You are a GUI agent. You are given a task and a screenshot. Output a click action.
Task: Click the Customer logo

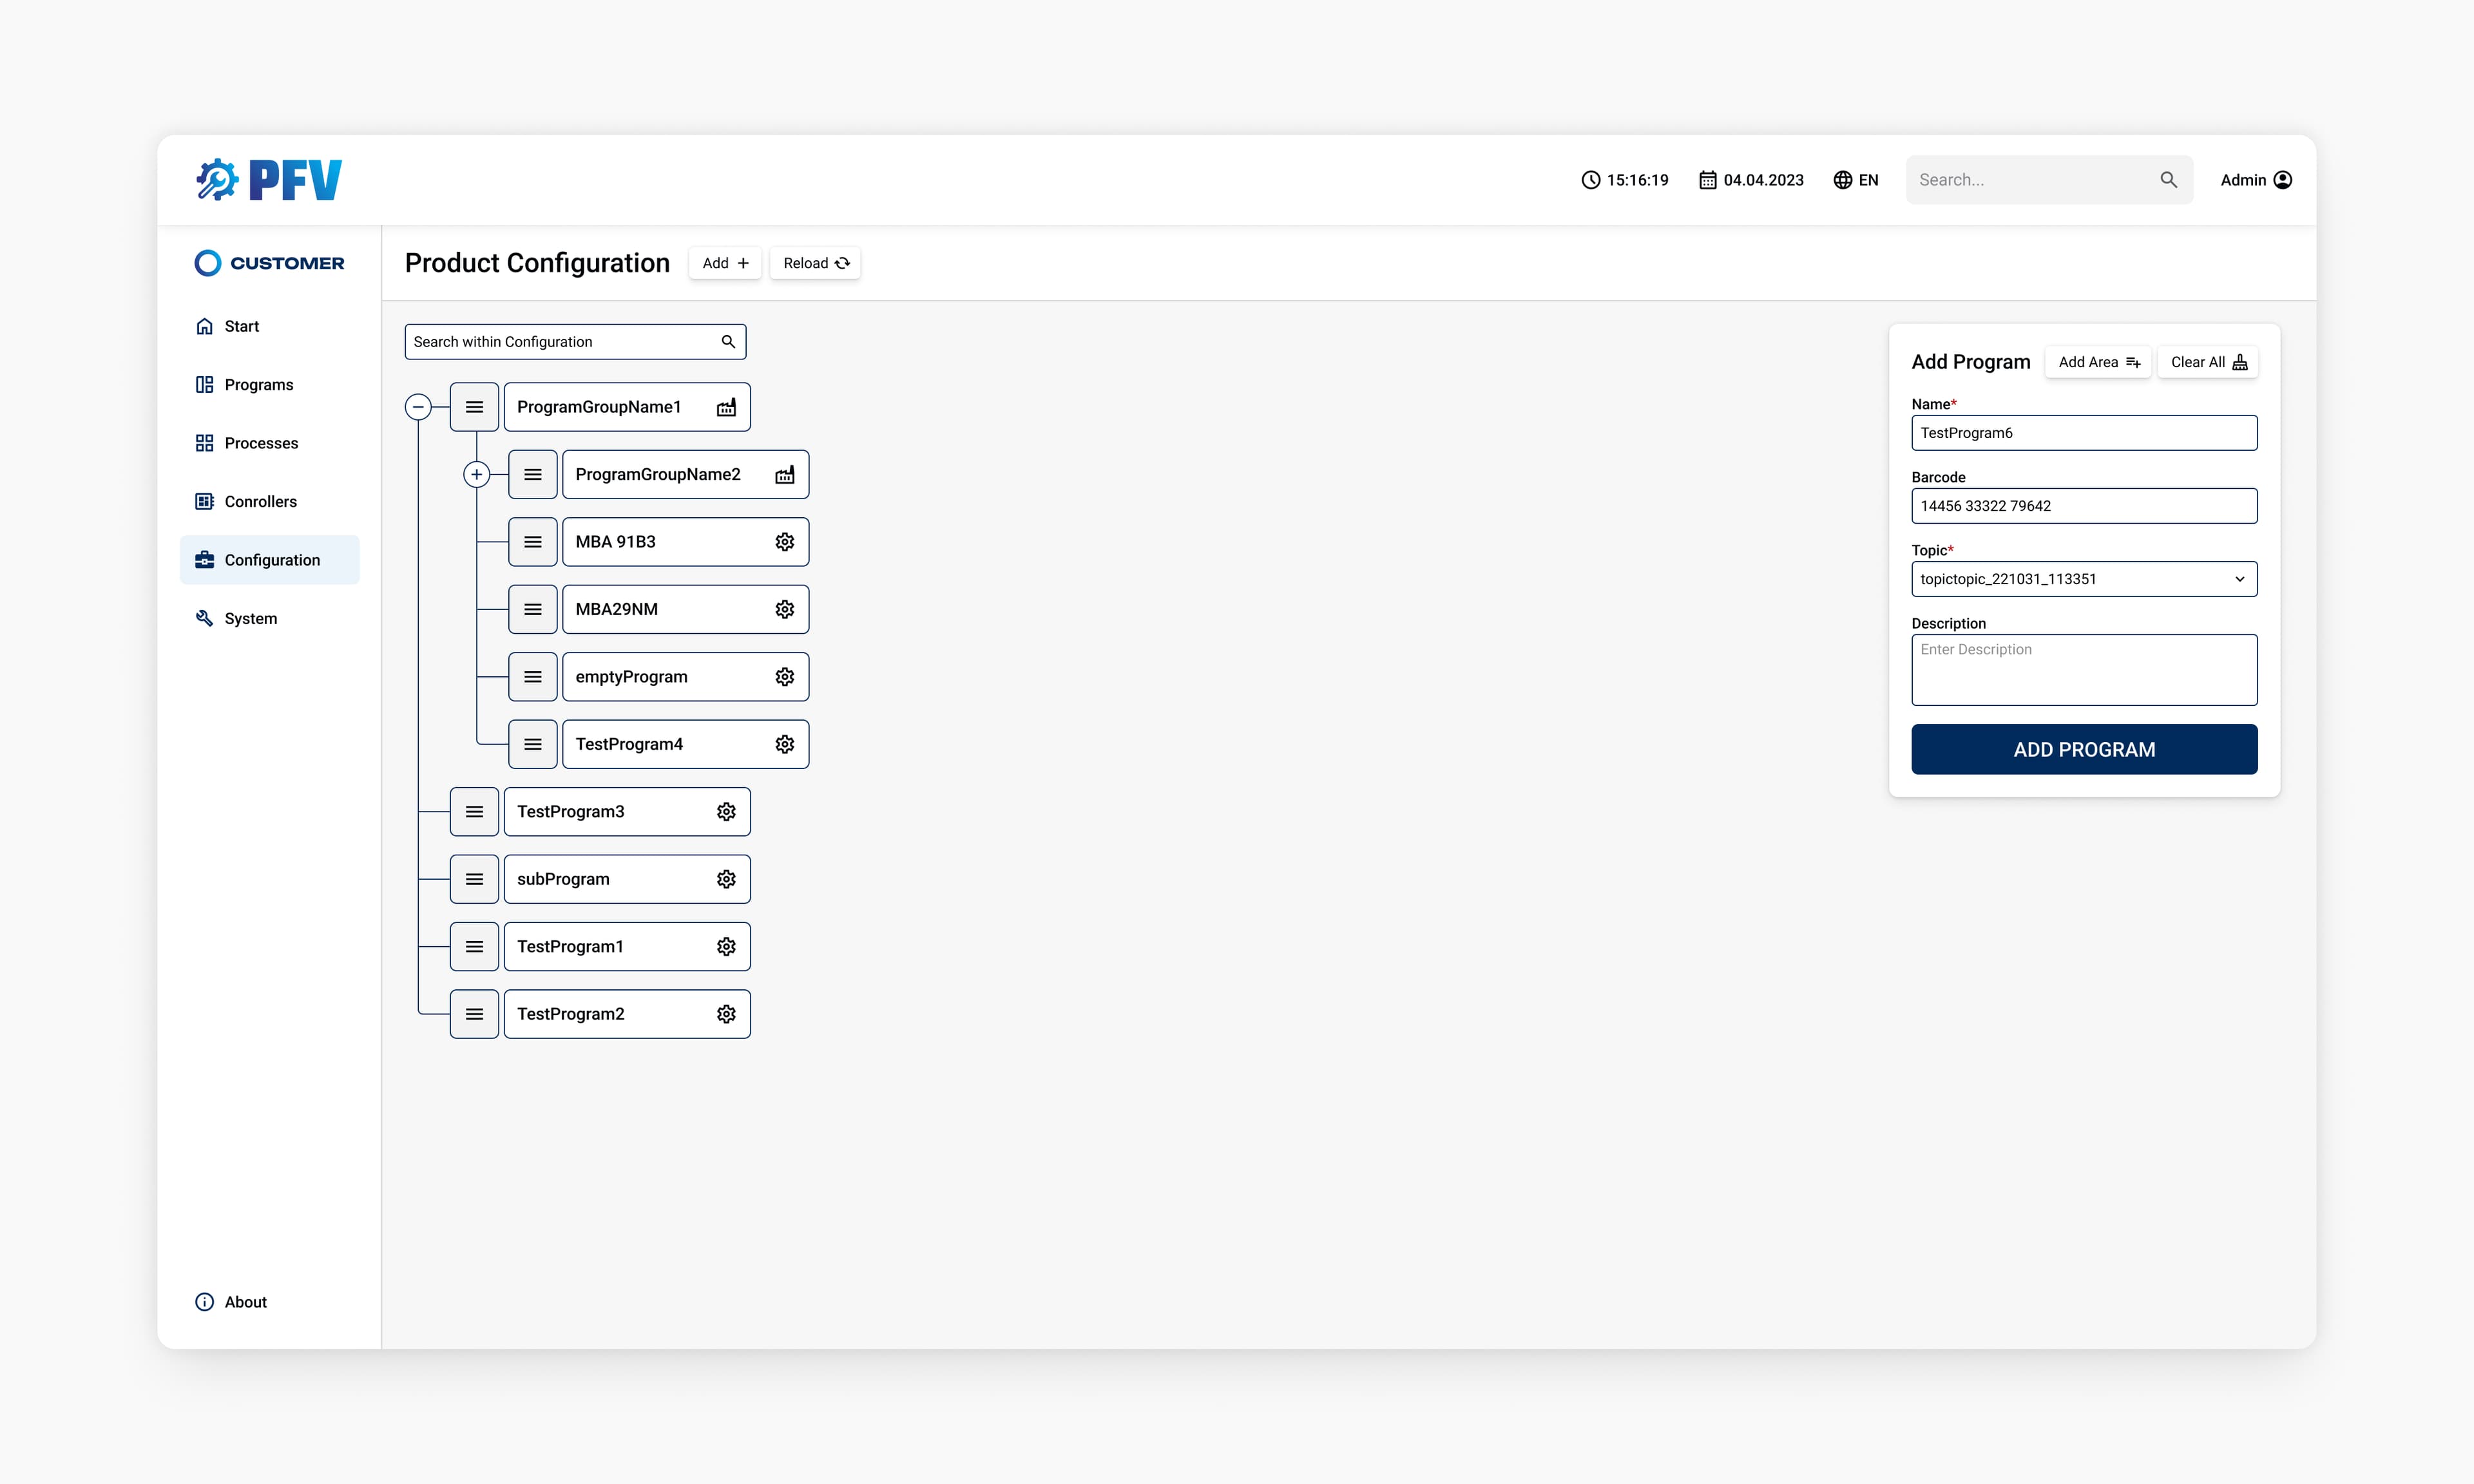point(269,263)
